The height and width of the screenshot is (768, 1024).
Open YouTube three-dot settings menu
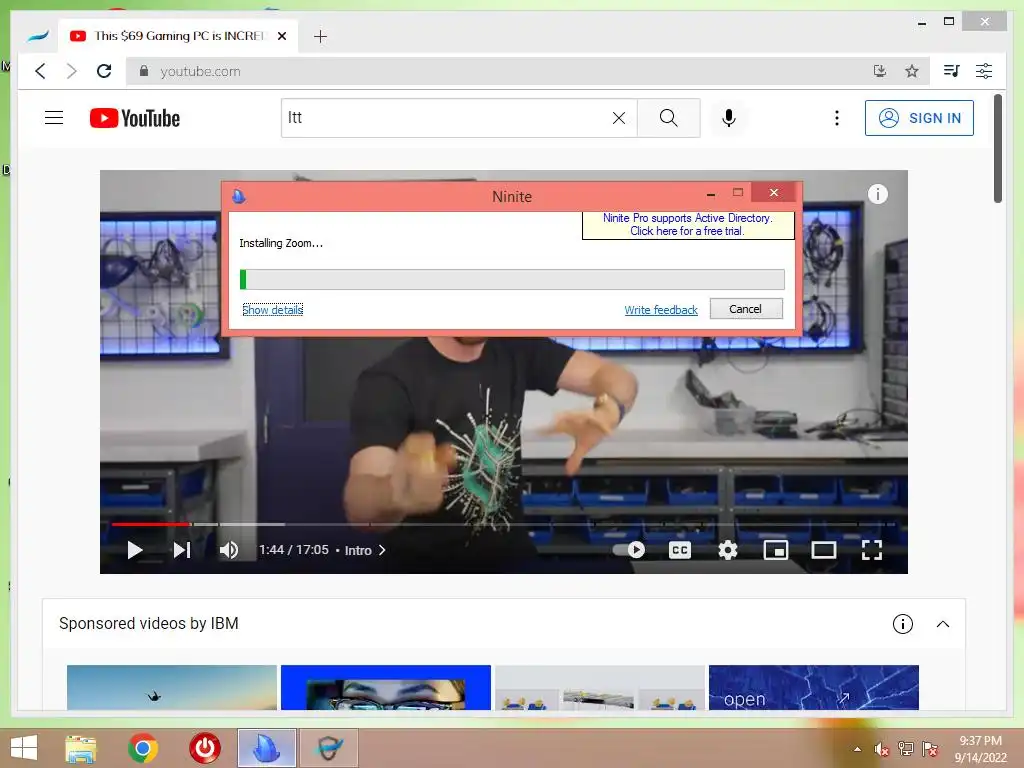(837, 118)
